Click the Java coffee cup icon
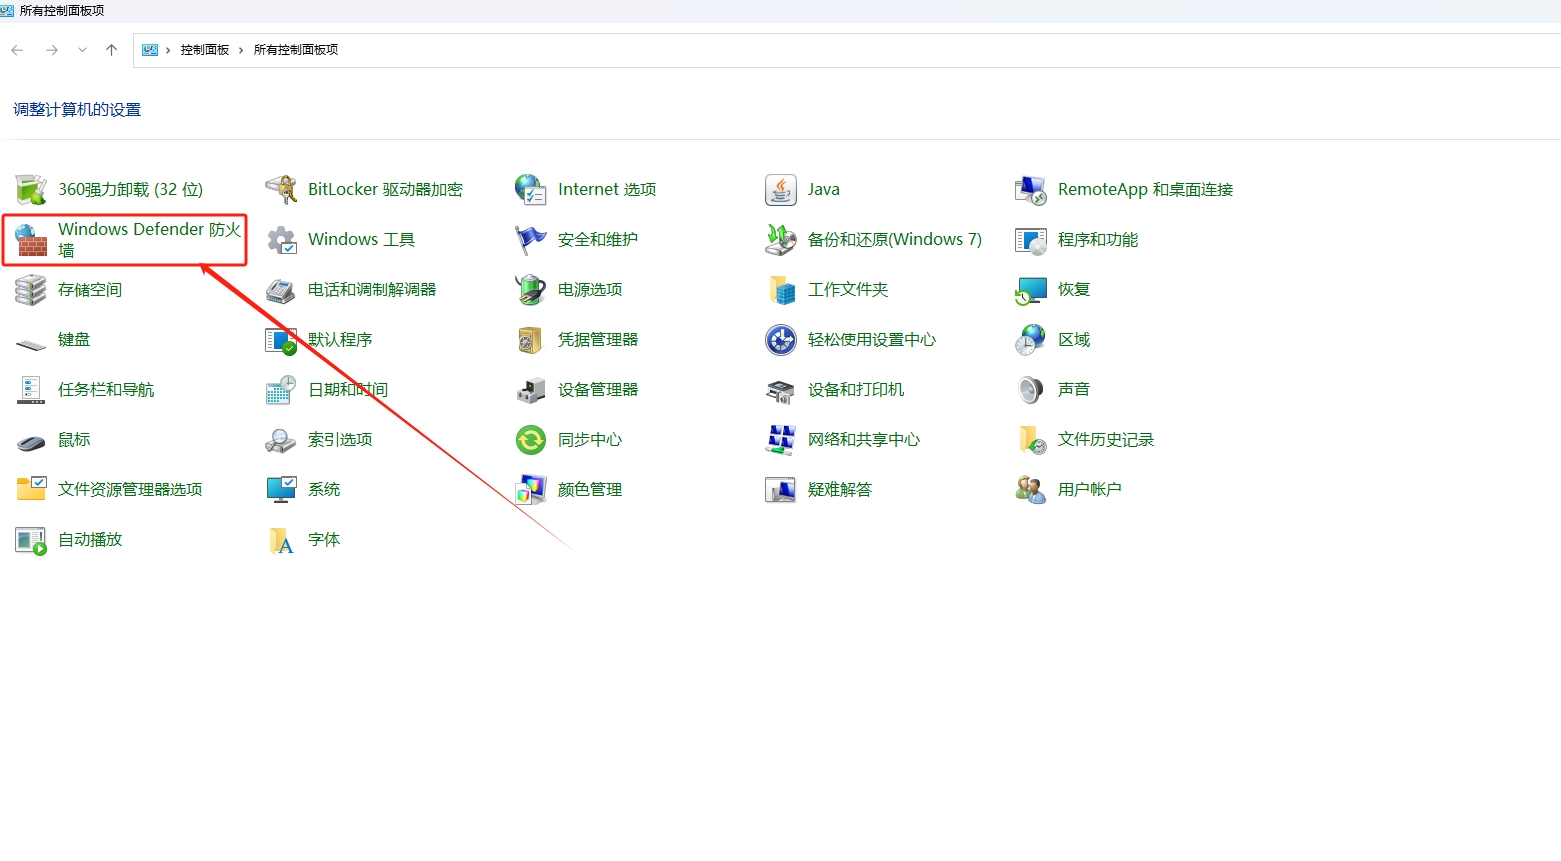 point(781,189)
